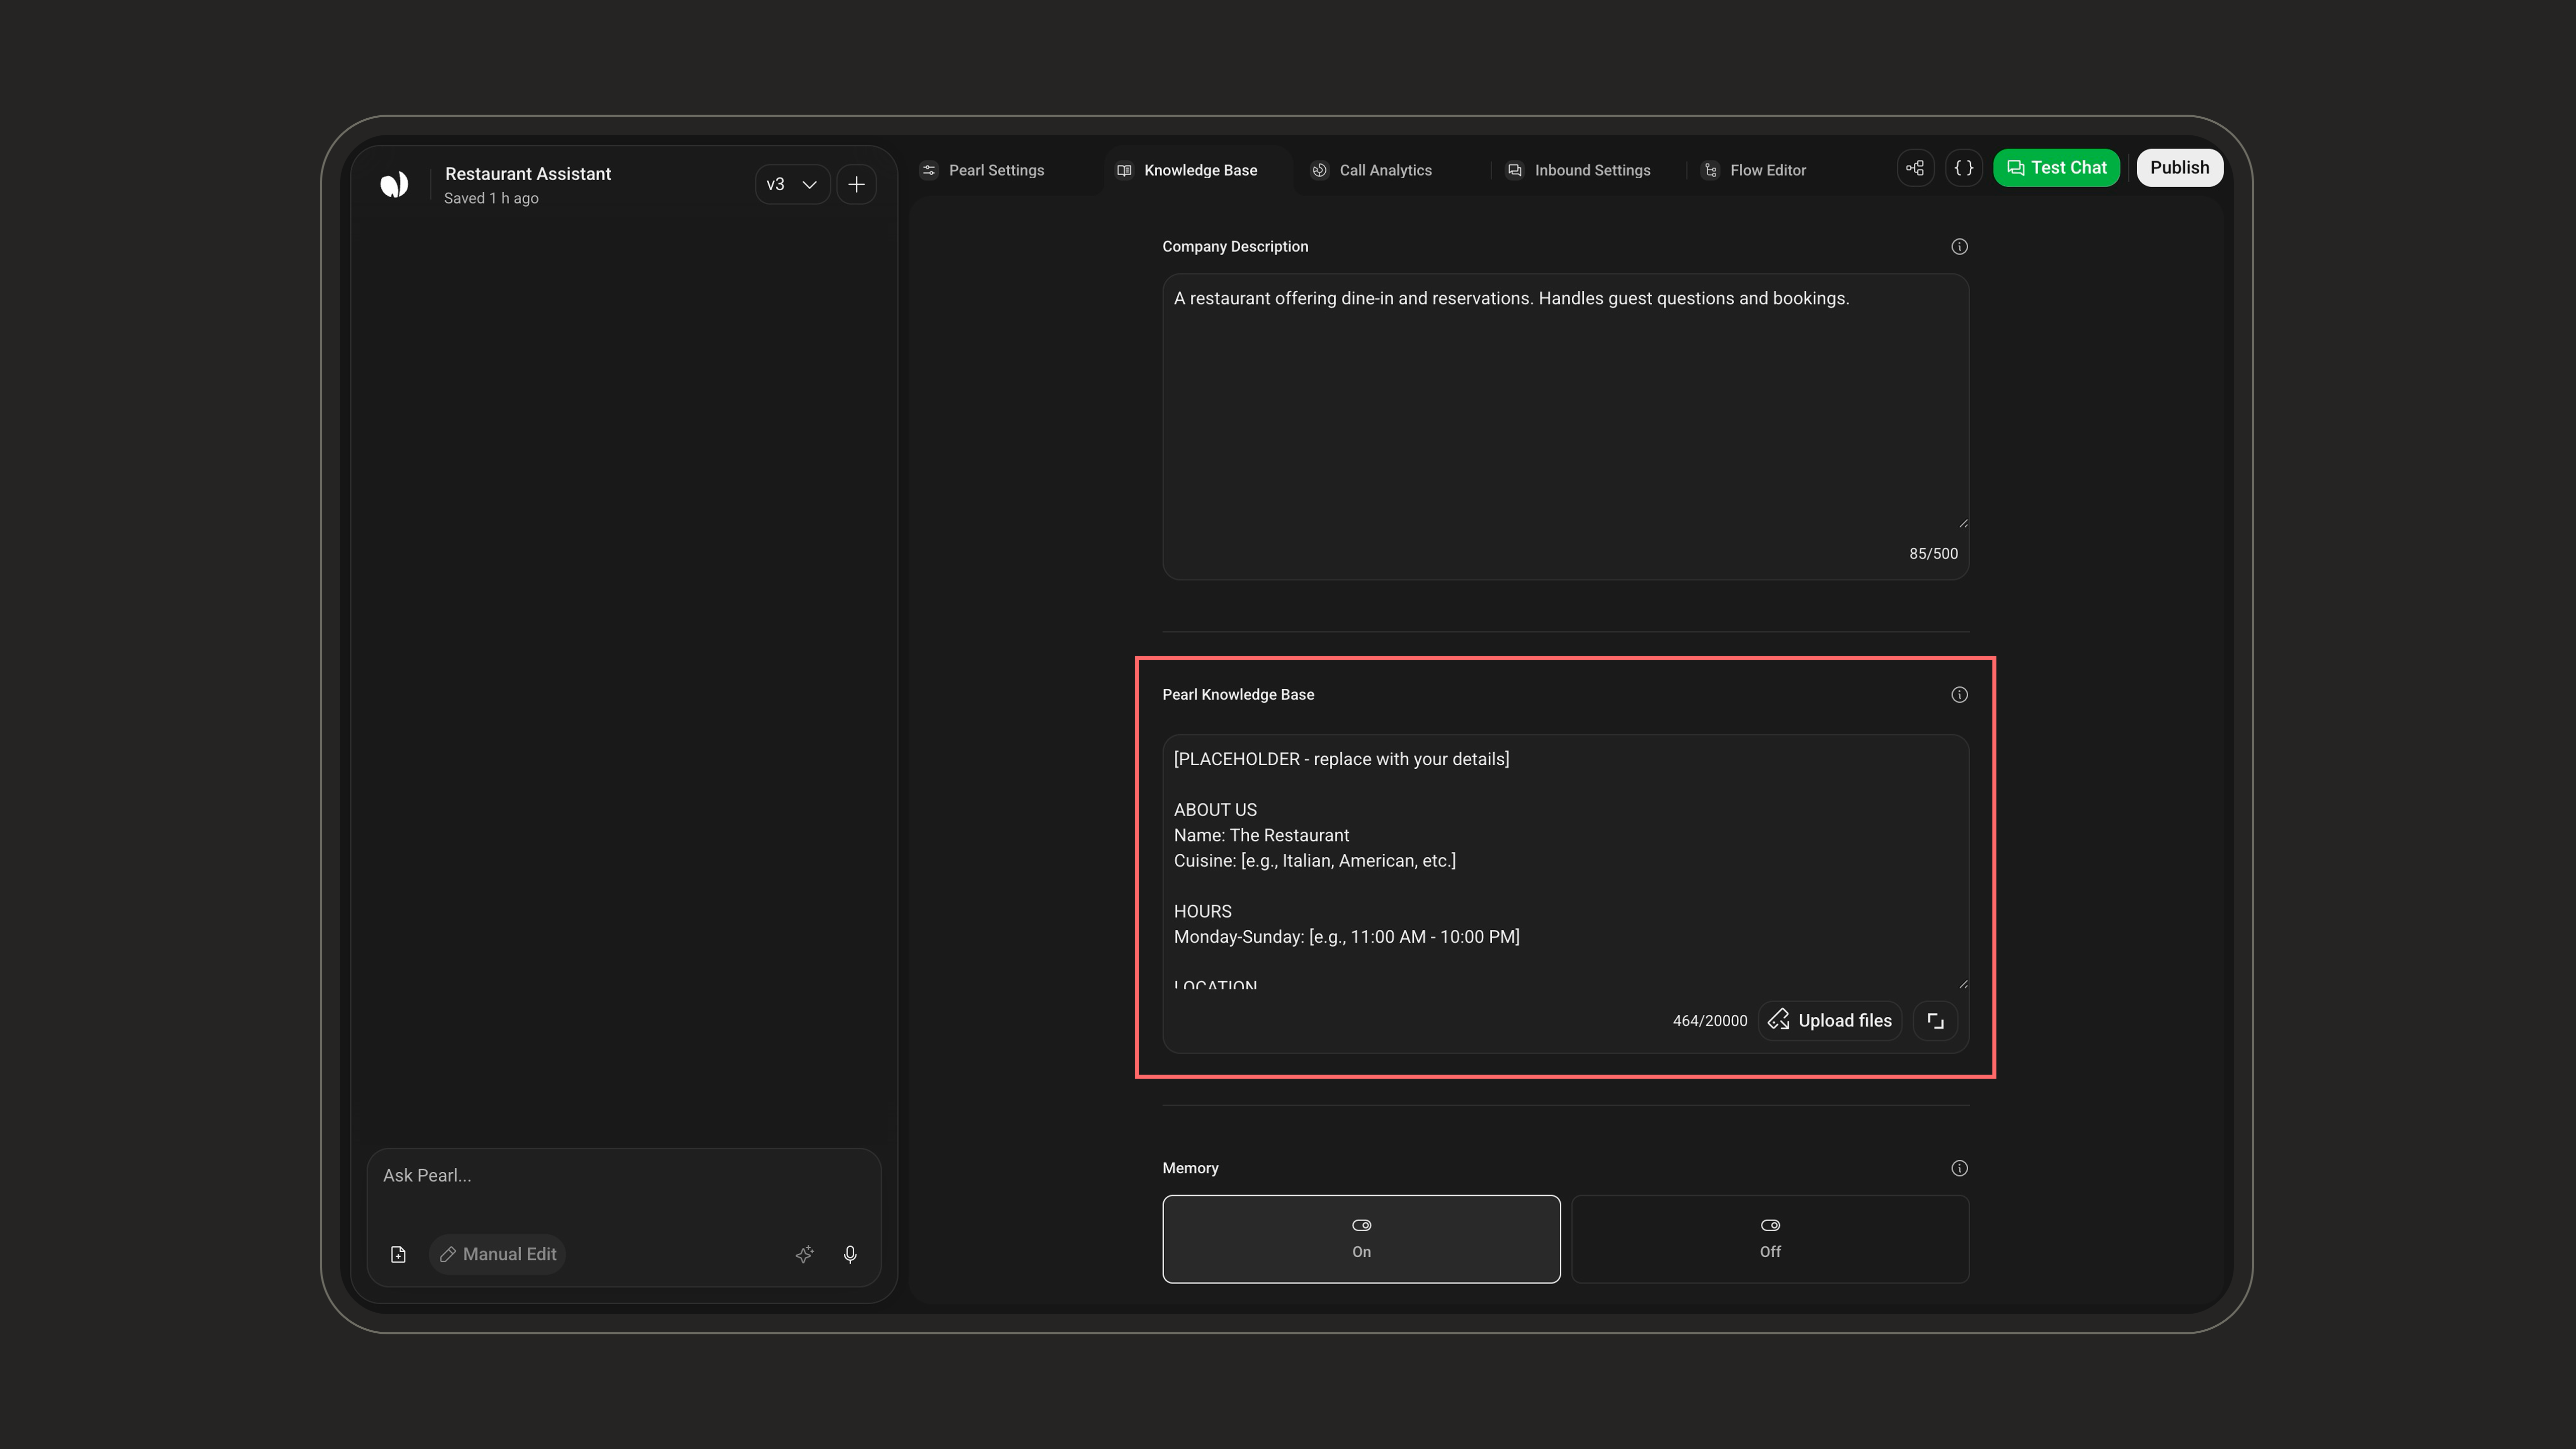This screenshot has height=1449, width=2576.
Task: Type in the Ask Pearl input field
Action: pos(623,1176)
